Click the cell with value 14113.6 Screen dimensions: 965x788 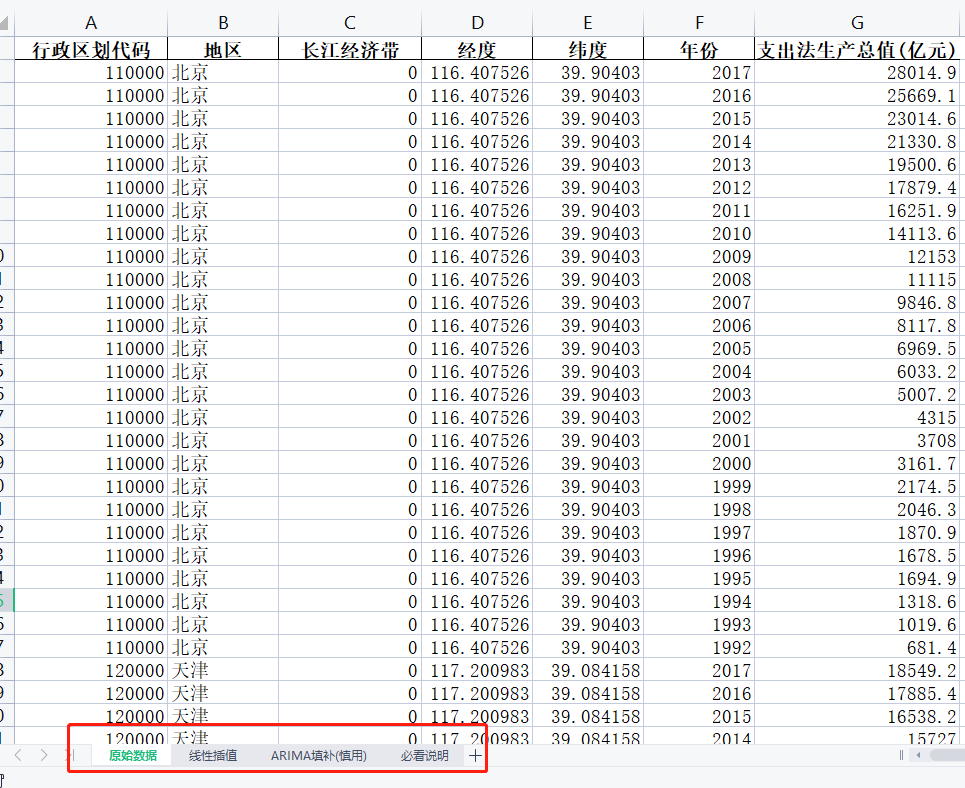857,233
